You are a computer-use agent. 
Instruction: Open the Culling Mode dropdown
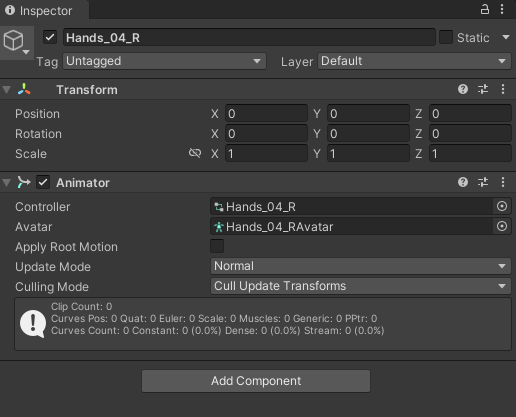[x=361, y=286]
